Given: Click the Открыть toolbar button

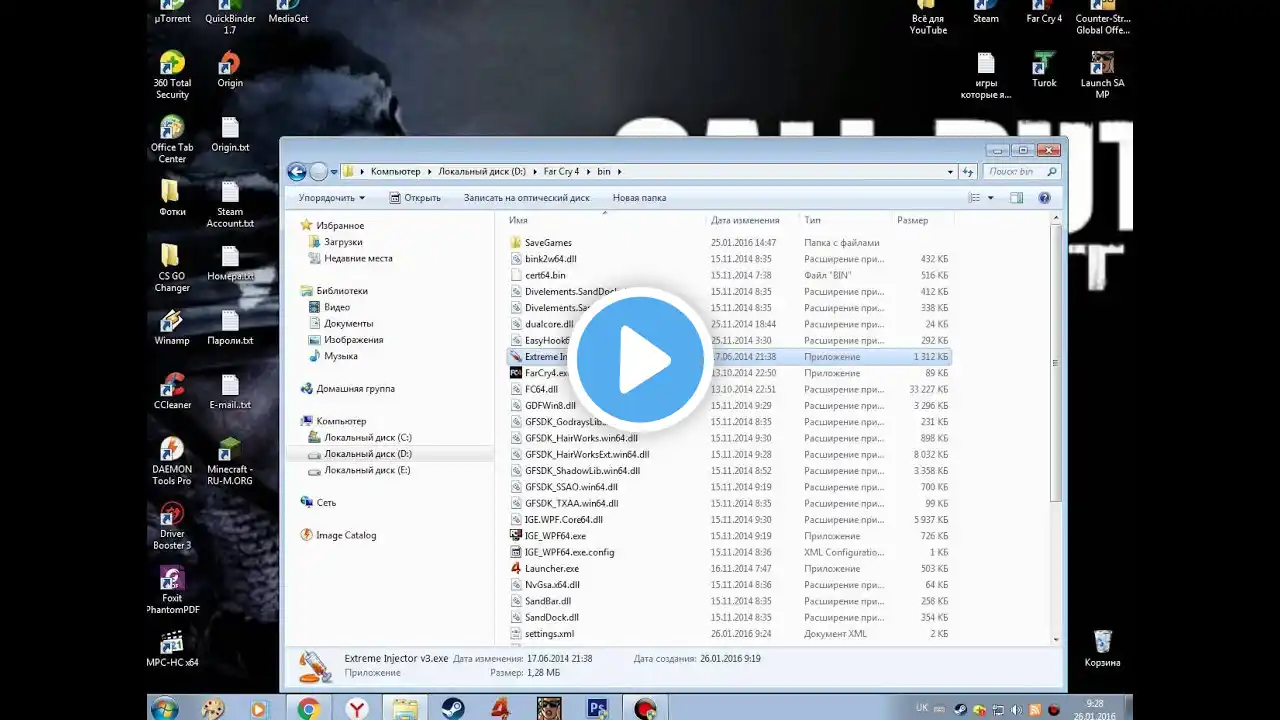Looking at the screenshot, I should click(x=415, y=198).
